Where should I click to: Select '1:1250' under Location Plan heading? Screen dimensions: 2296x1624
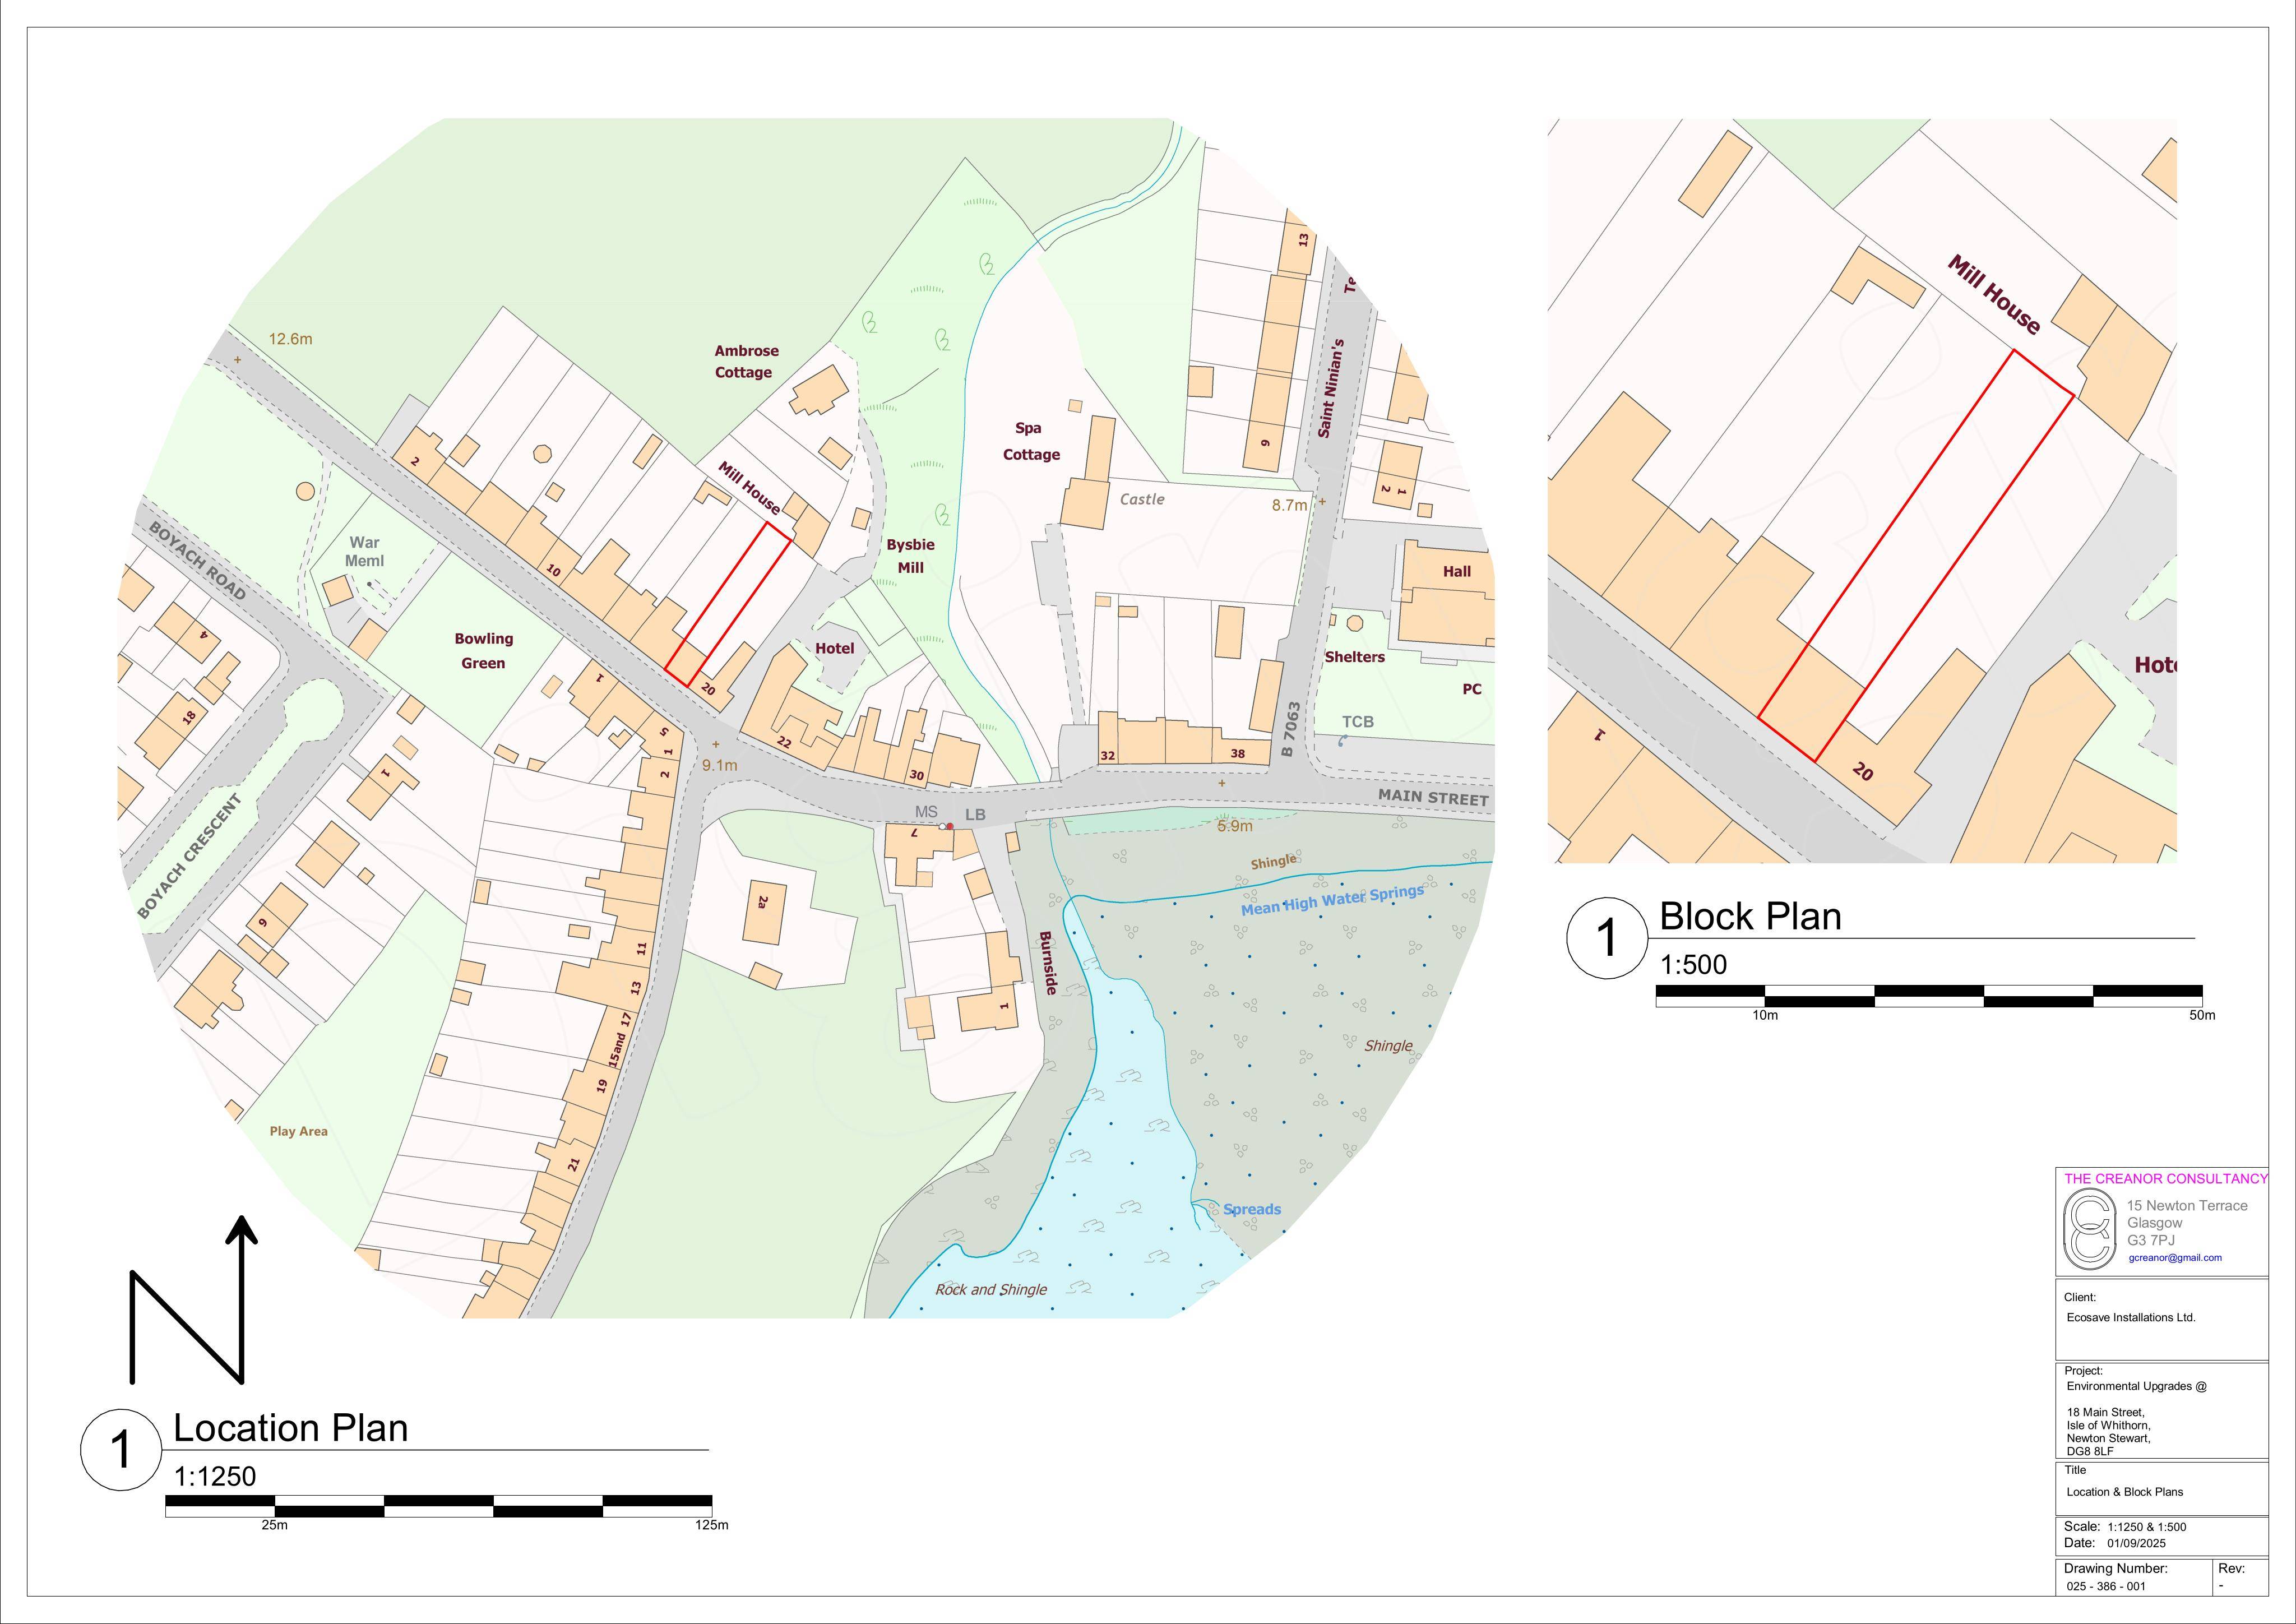[x=215, y=1476]
